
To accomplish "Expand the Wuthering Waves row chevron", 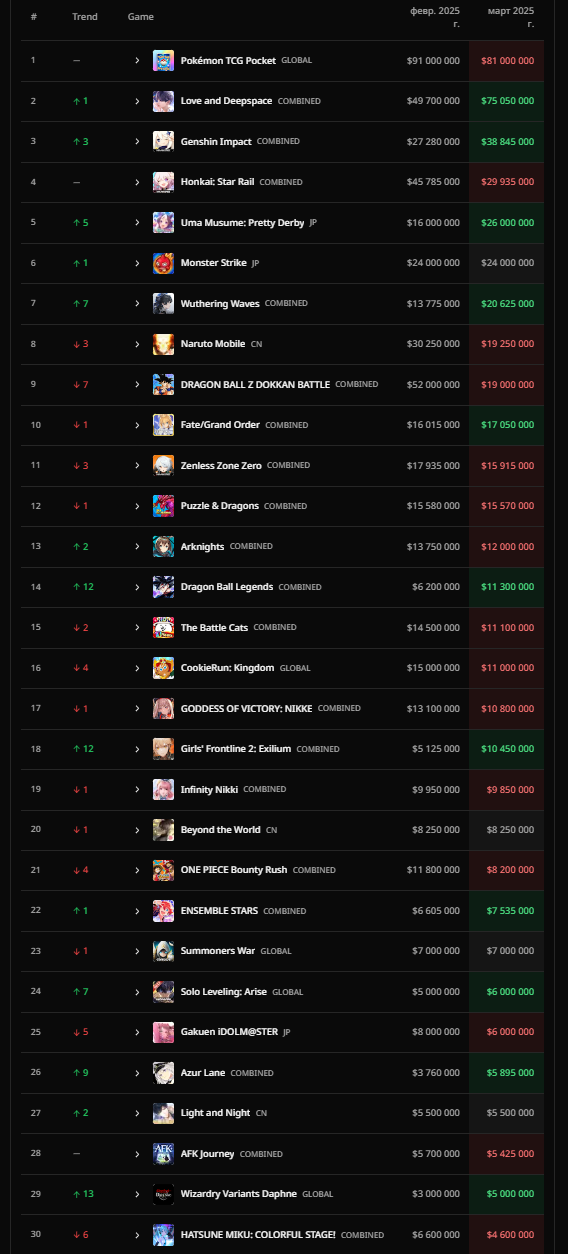I will (138, 303).
